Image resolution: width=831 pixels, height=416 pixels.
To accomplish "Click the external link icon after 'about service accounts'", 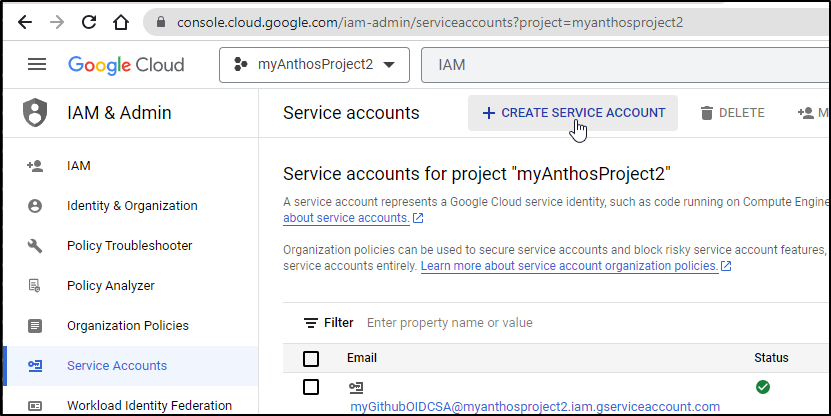I will [x=418, y=218].
